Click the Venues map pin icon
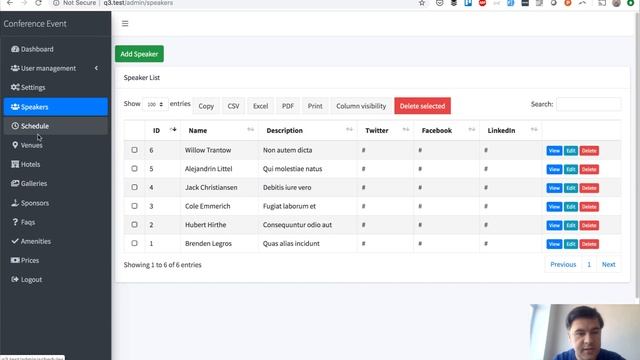 (x=15, y=145)
